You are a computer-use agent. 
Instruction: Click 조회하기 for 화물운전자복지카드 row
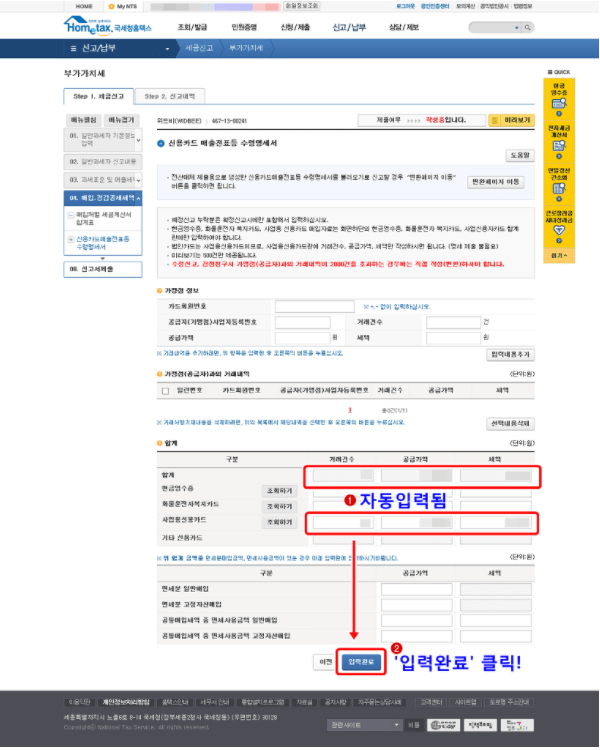pyautogui.click(x=279, y=506)
